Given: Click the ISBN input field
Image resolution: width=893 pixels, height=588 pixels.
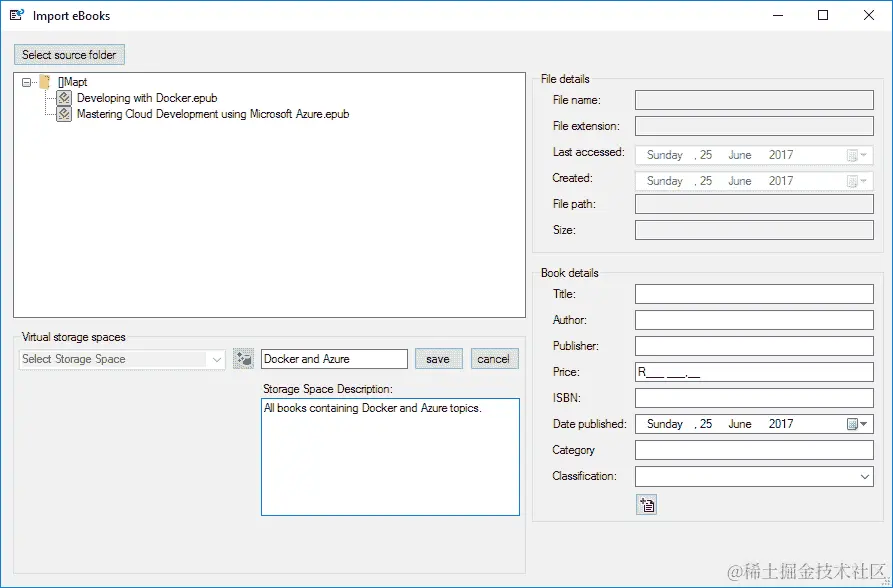Looking at the screenshot, I should coord(754,398).
